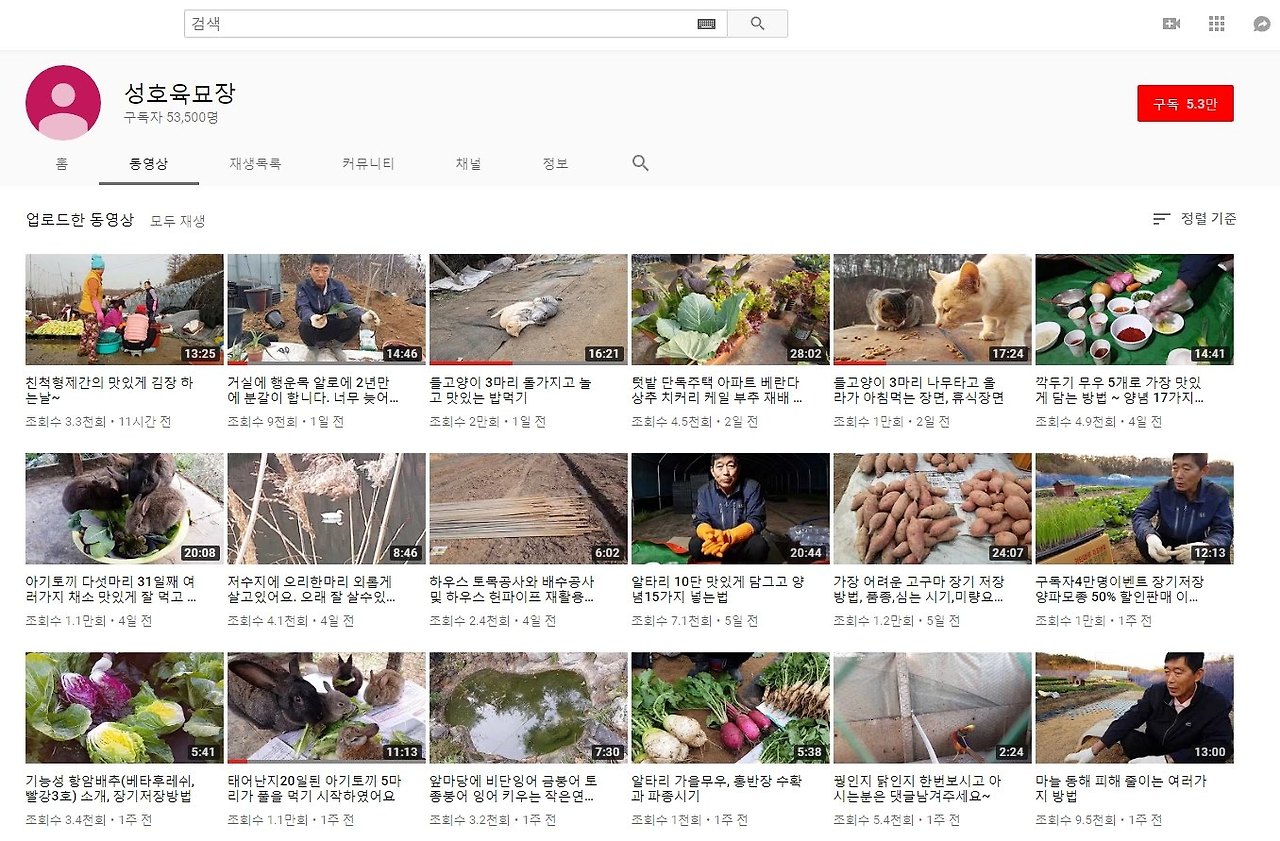
Task: Open the 2:24 pheasant or chicken thumbnail
Action: (933, 708)
